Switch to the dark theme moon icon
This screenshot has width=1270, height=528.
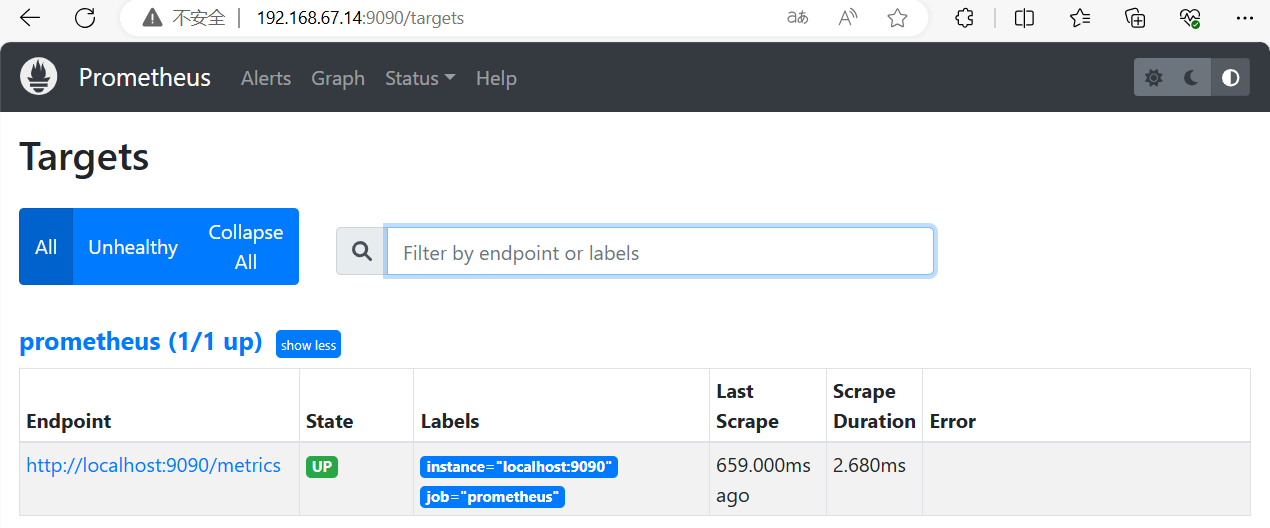click(1191, 78)
